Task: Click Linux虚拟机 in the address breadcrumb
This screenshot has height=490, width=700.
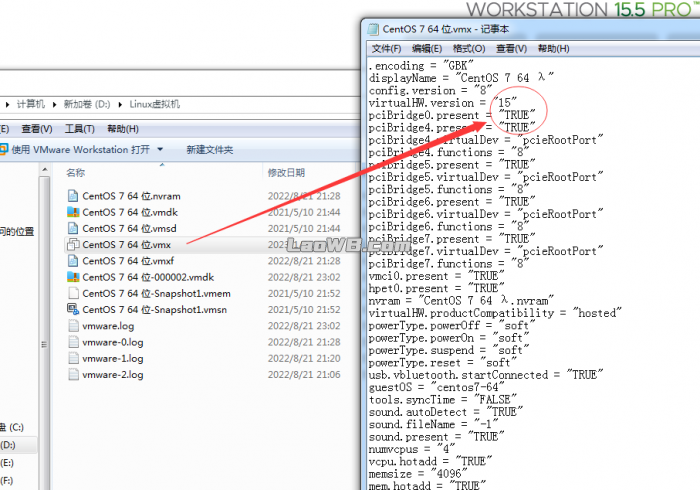Action: pos(154,104)
